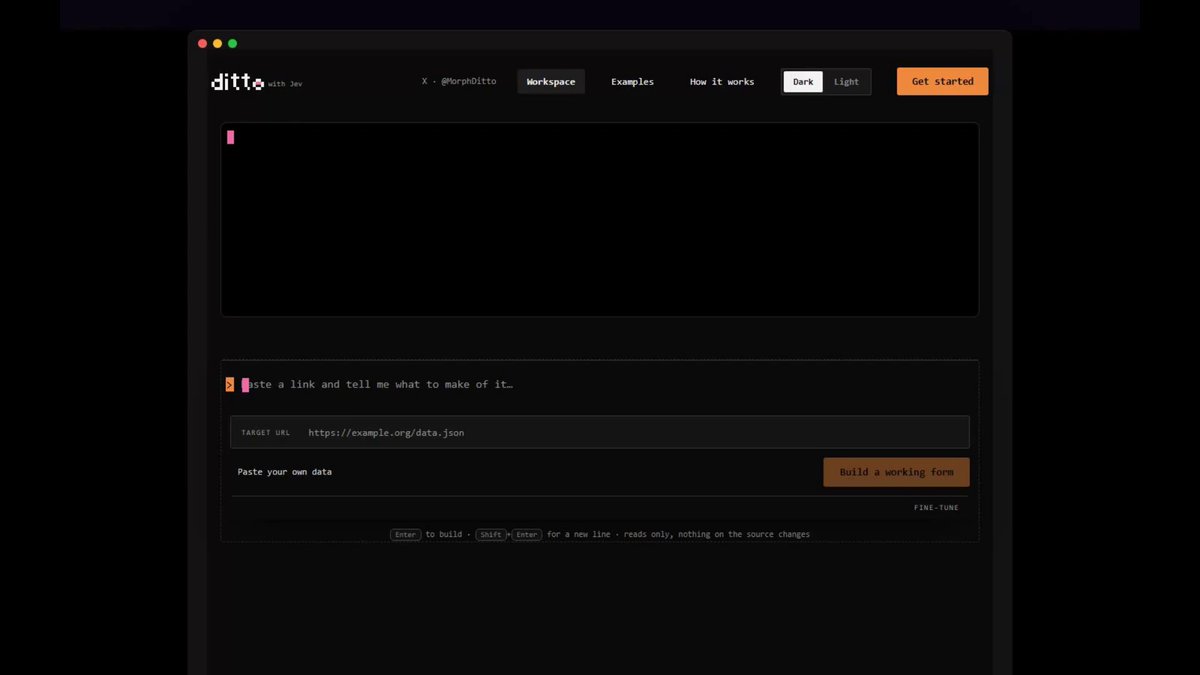The width and height of the screenshot is (1200, 675).
Task: Switch to the Workspace tab
Action: pos(551,82)
